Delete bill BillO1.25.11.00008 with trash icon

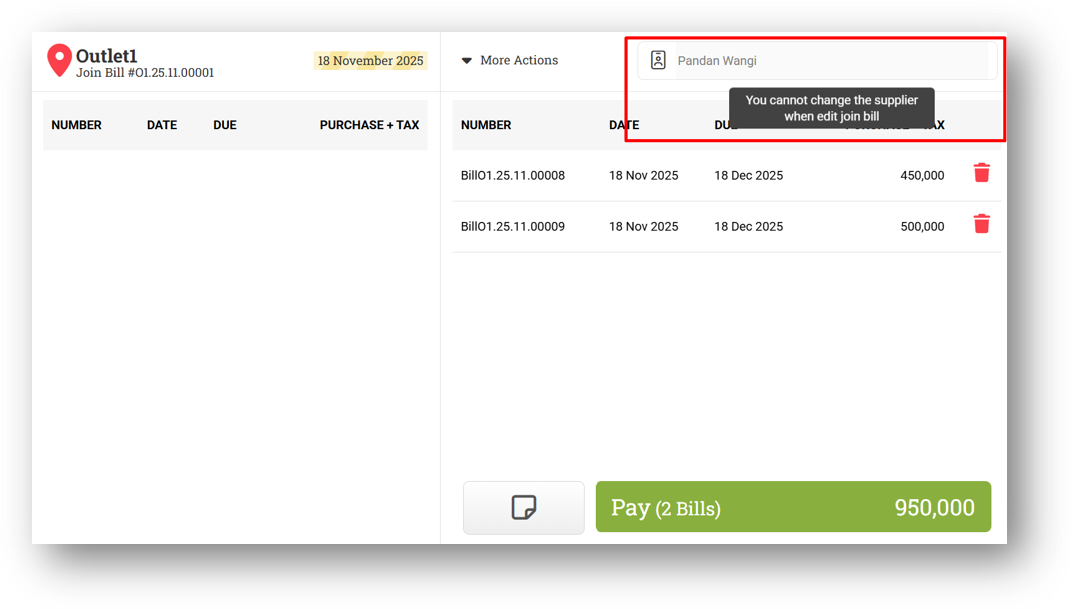pyautogui.click(x=982, y=173)
